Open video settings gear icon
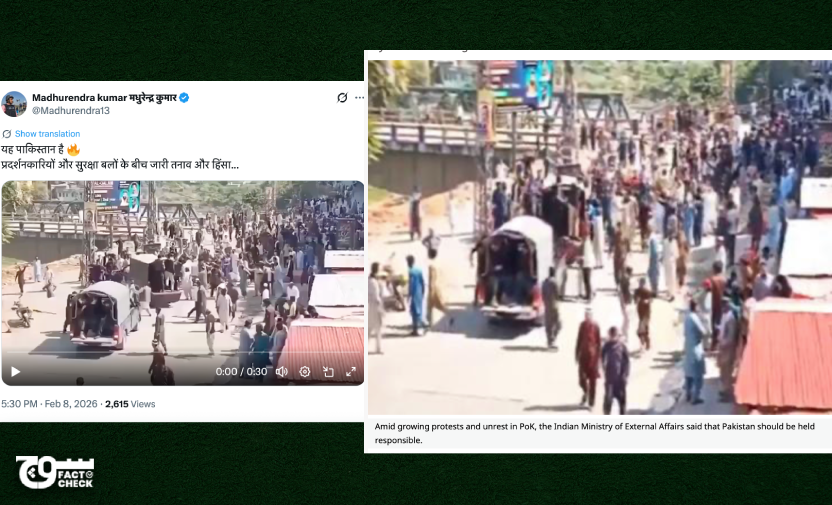This screenshot has width=832, height=505. [305, 372]
